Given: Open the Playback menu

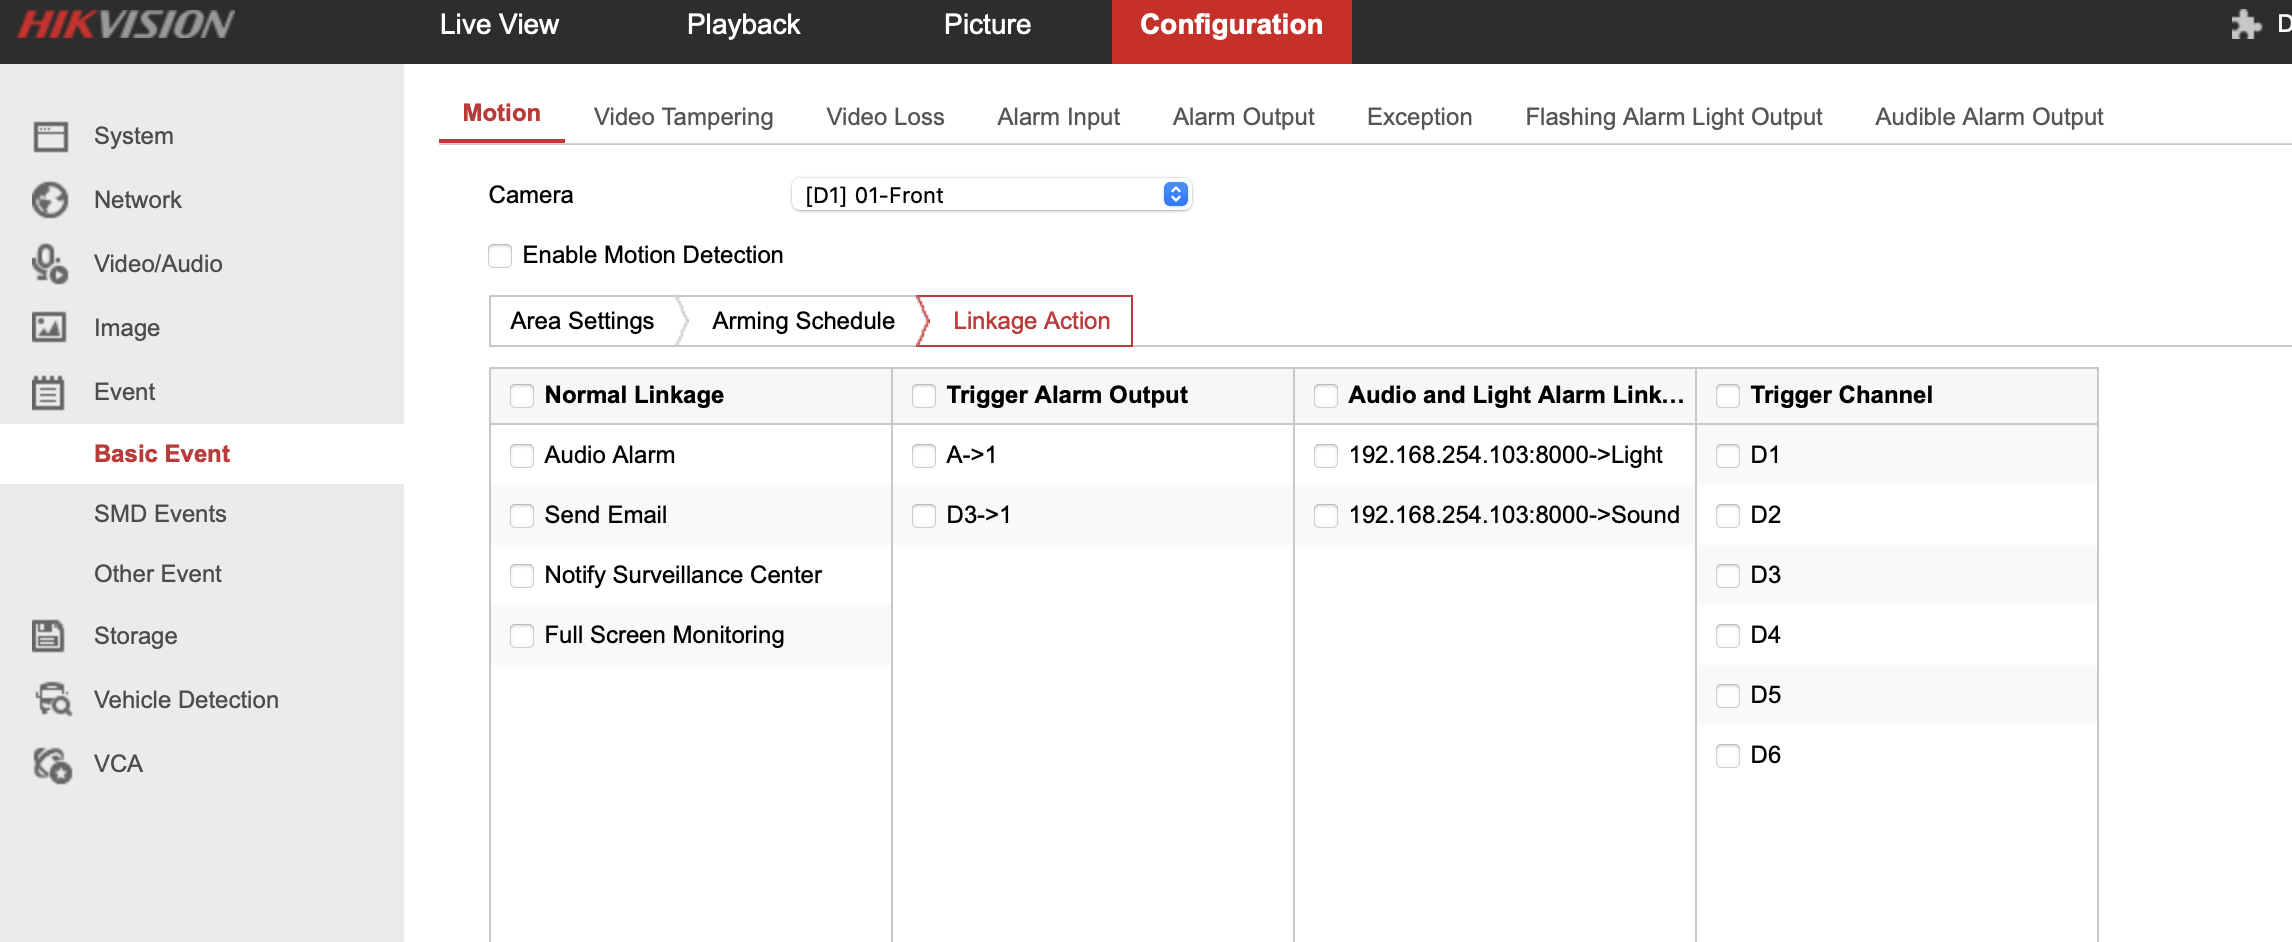Looking at the screenshot, I should click(743, 24).
